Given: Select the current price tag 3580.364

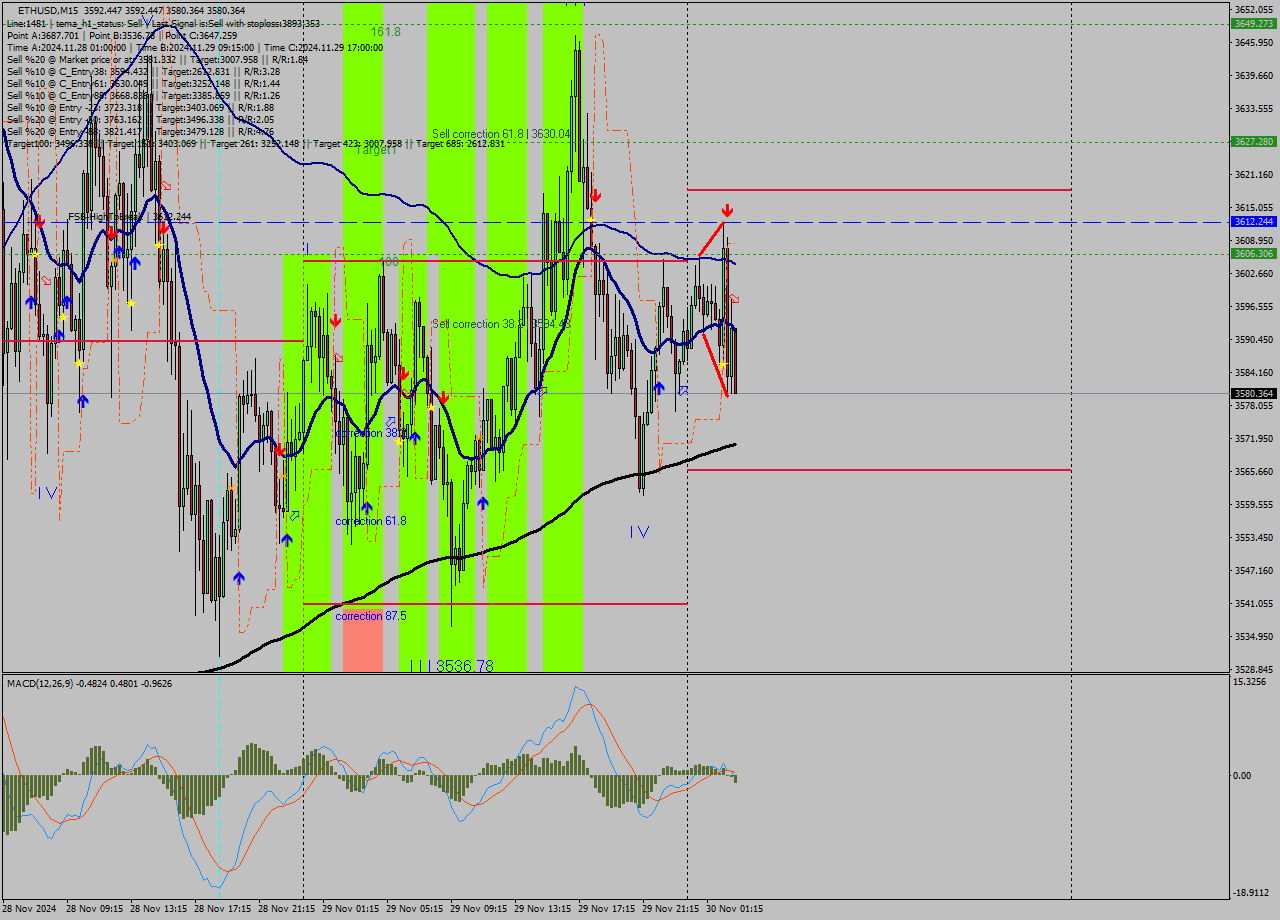Looking at the screenshot, I should 1253,393.
